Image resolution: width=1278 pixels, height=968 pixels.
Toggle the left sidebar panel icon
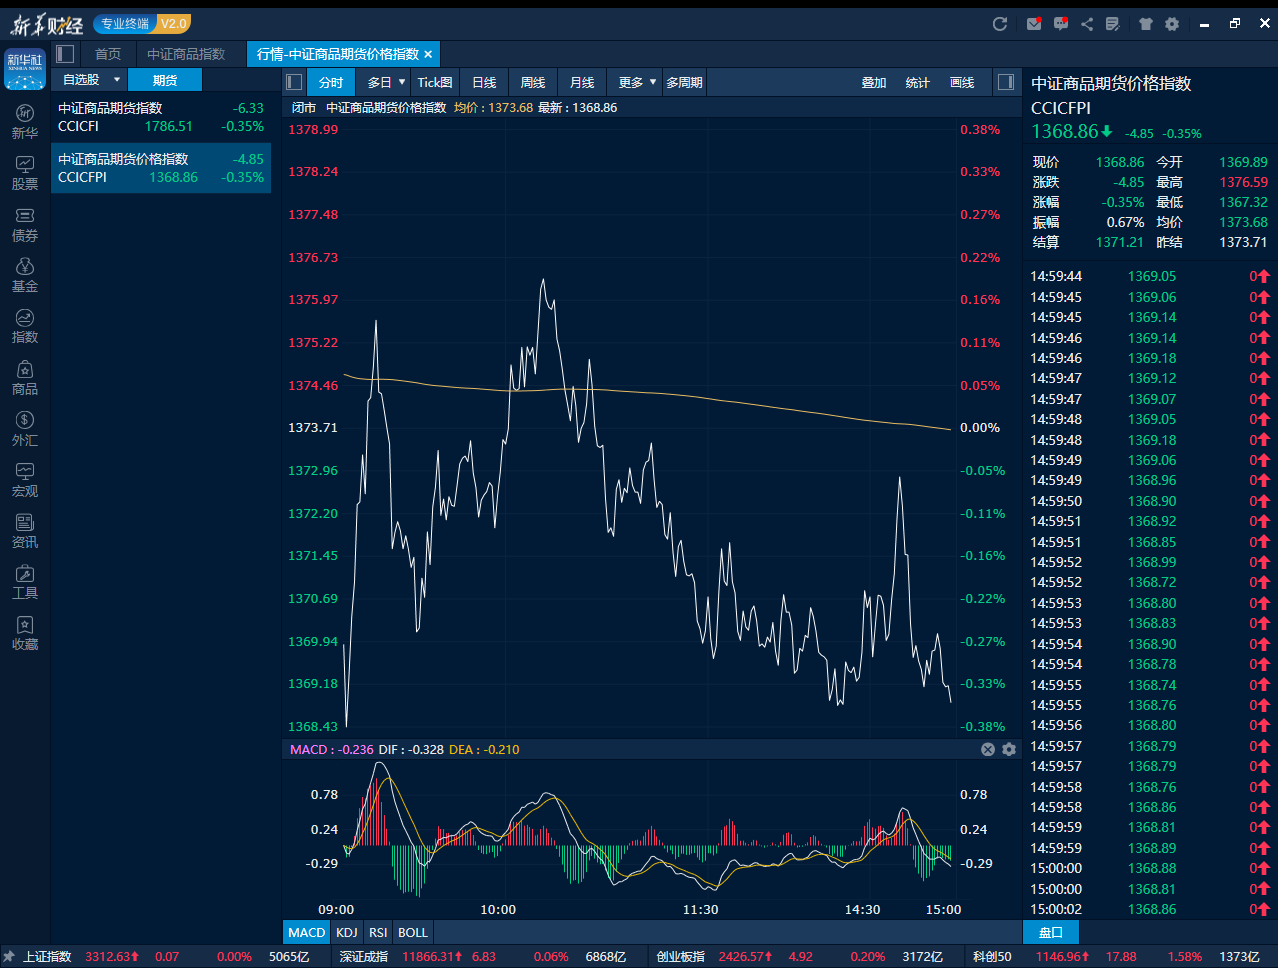coord(65,54)
